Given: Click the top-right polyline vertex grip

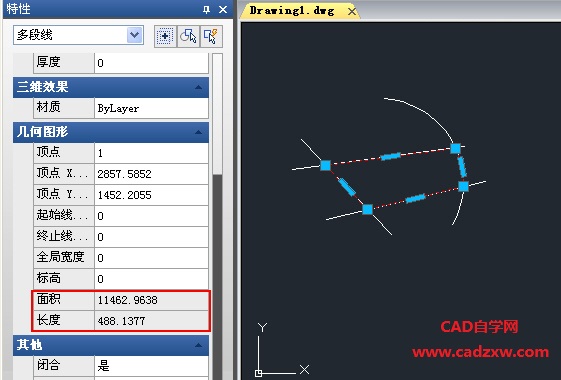Looking at the screenshot, I should (455, 148).
